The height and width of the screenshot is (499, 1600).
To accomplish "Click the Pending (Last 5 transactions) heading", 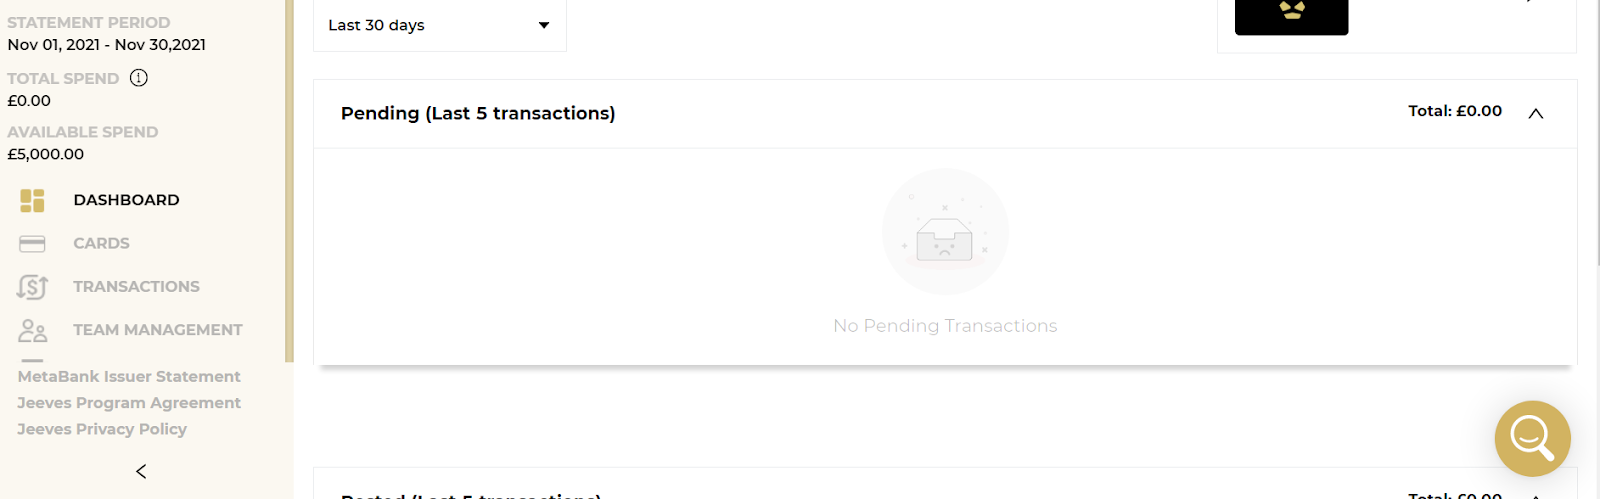I will 478,114.
